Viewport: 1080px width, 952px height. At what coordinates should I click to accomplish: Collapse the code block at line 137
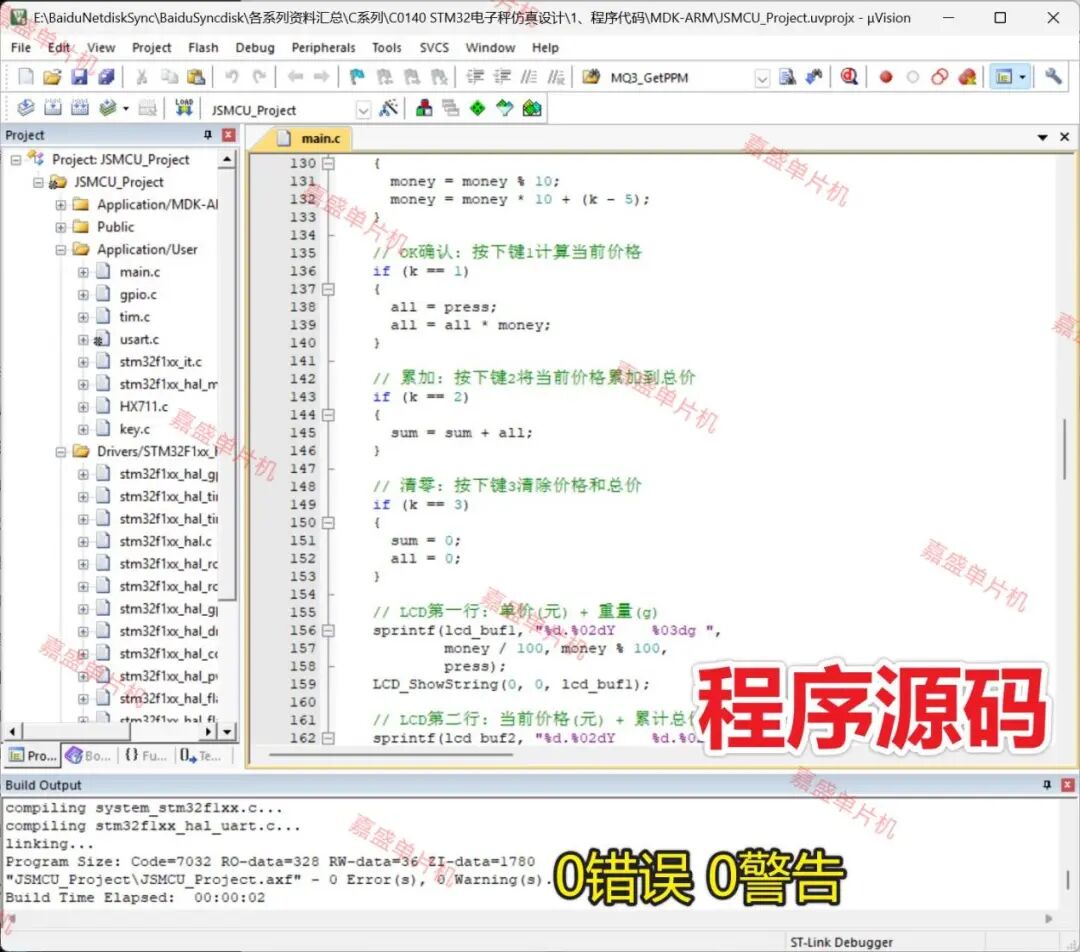[x=329, y=289]
